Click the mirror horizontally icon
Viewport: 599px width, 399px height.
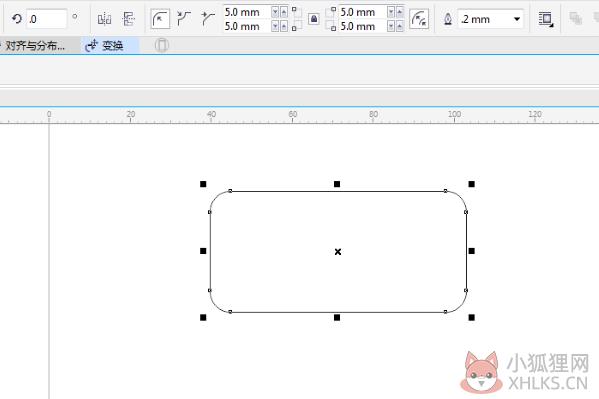pos(104,19)
